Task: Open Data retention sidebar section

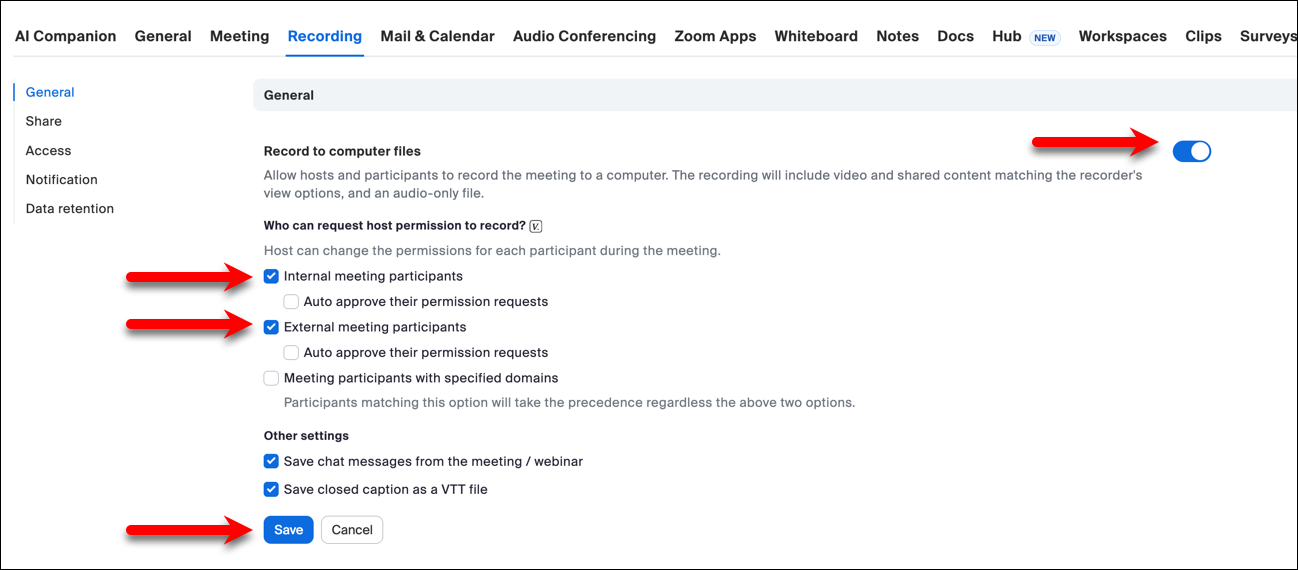Action: pos(70,209)
